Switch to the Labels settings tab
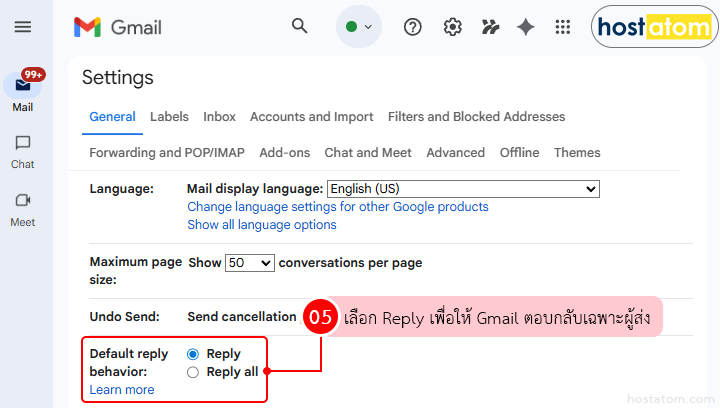720x408 pixels. click(x=169, y=117)
